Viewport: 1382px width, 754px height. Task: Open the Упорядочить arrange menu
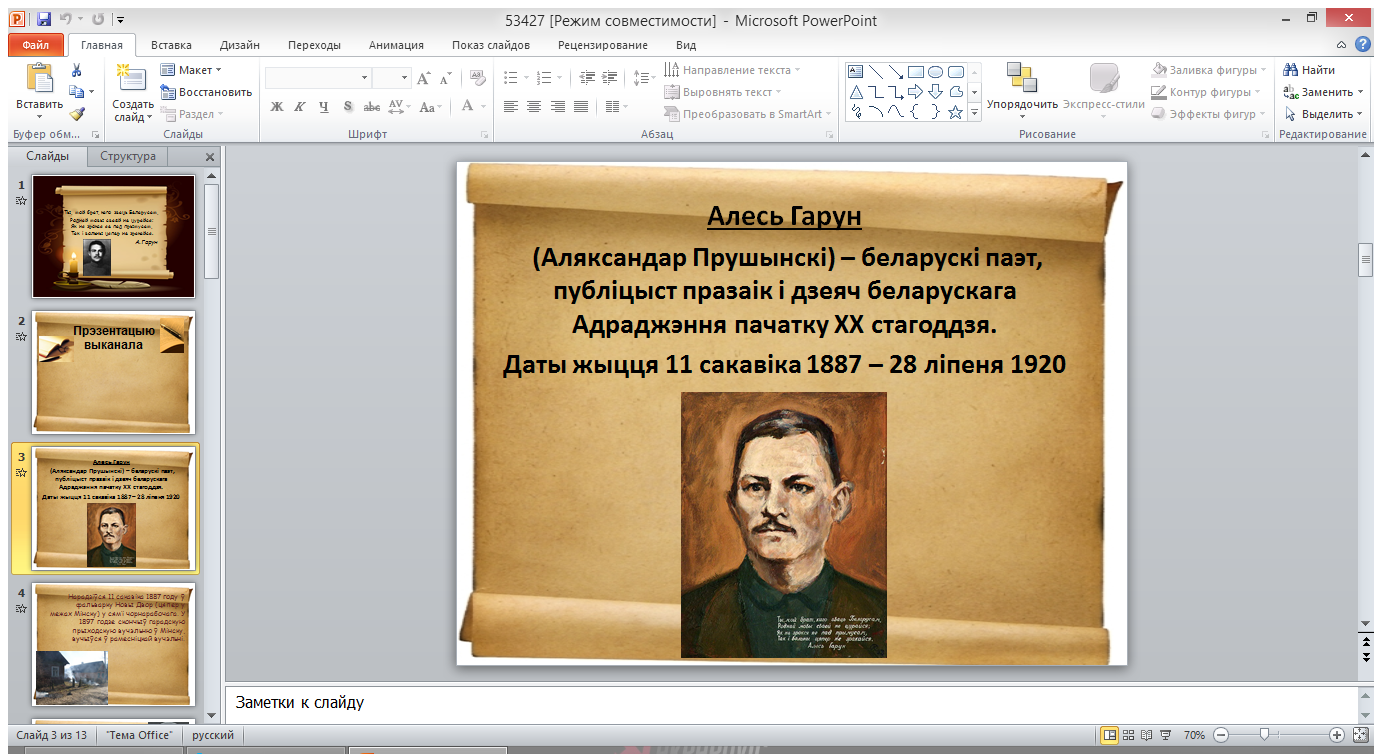[x=1022, y=92]
